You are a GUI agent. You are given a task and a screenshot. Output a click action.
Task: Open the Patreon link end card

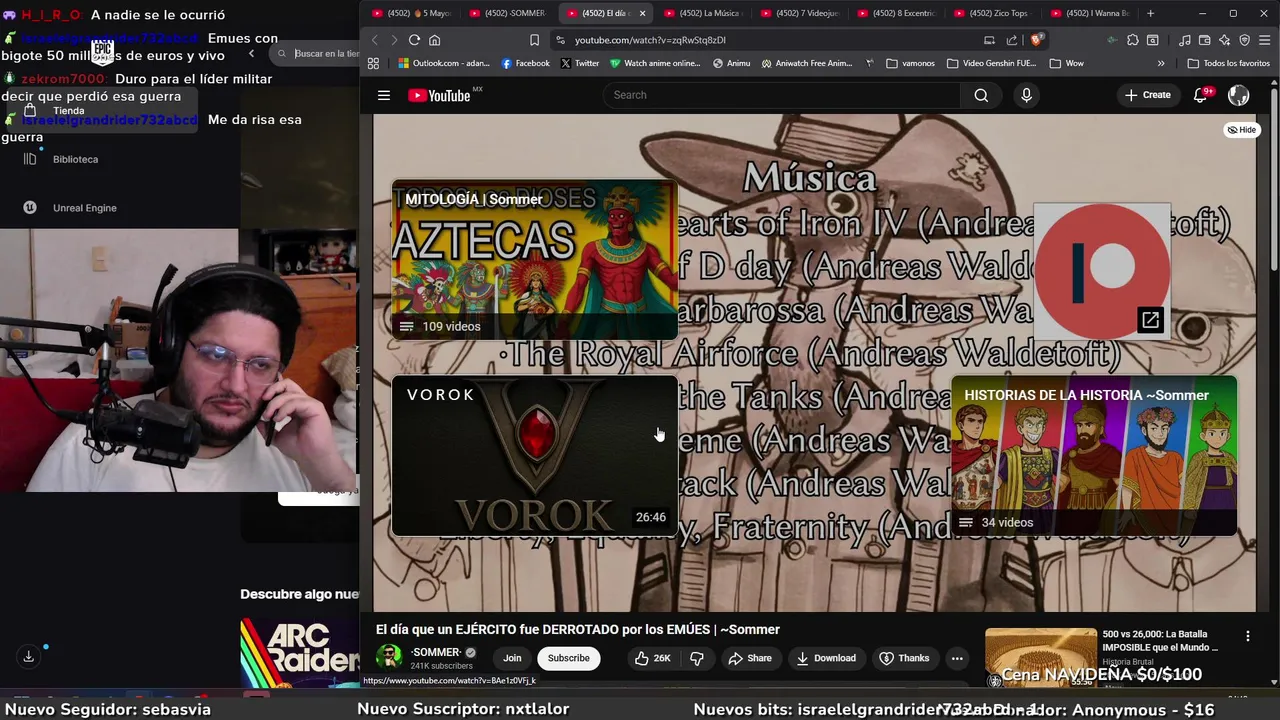(1102, 271)
